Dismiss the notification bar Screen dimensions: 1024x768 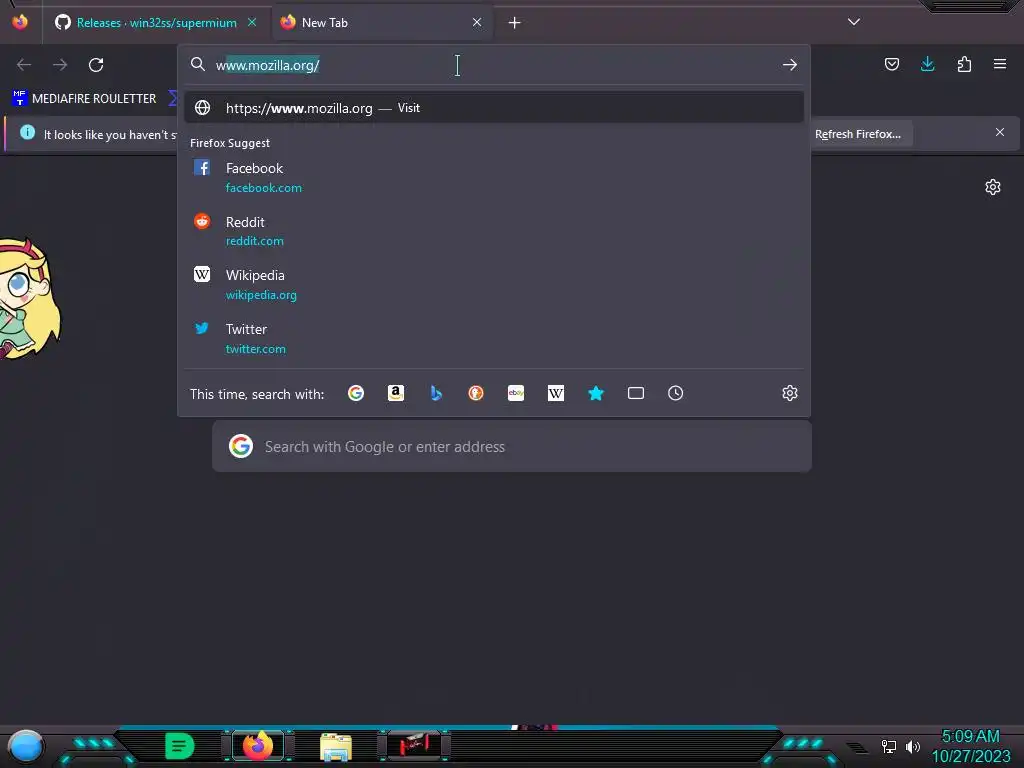click(x=1000, y=133)
